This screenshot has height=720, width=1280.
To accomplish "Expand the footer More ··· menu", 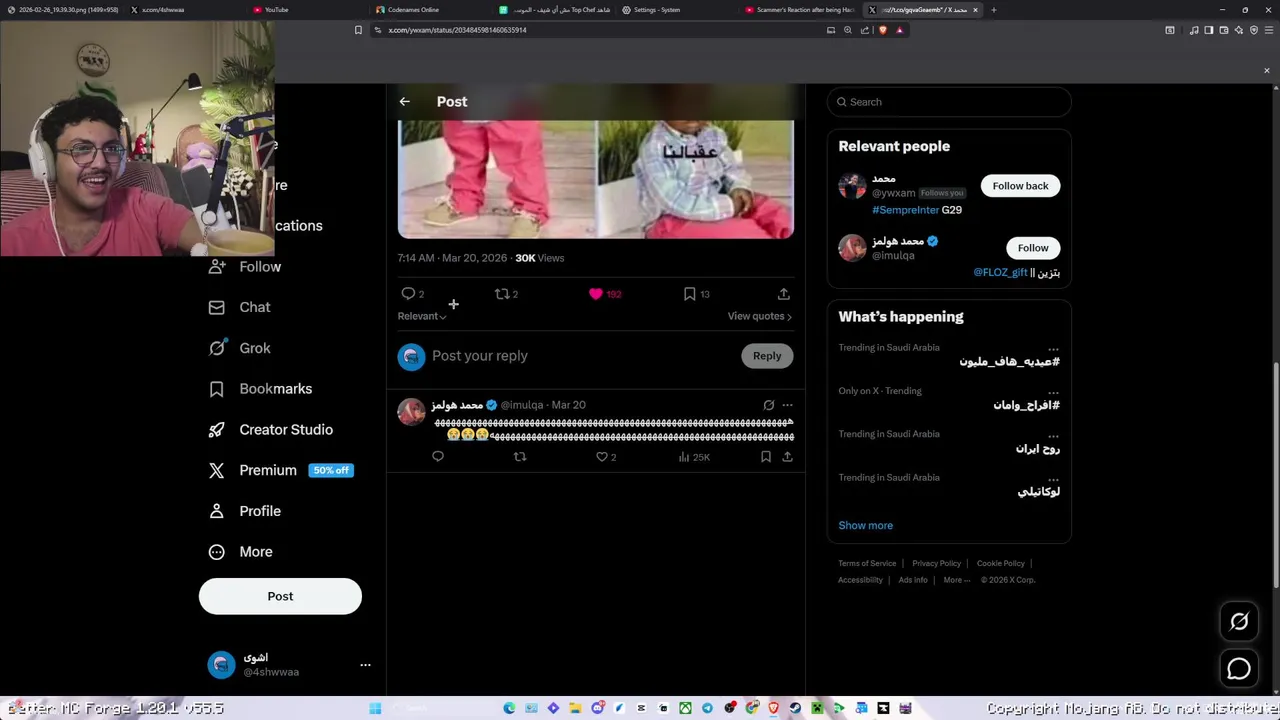I will [956, 580].
